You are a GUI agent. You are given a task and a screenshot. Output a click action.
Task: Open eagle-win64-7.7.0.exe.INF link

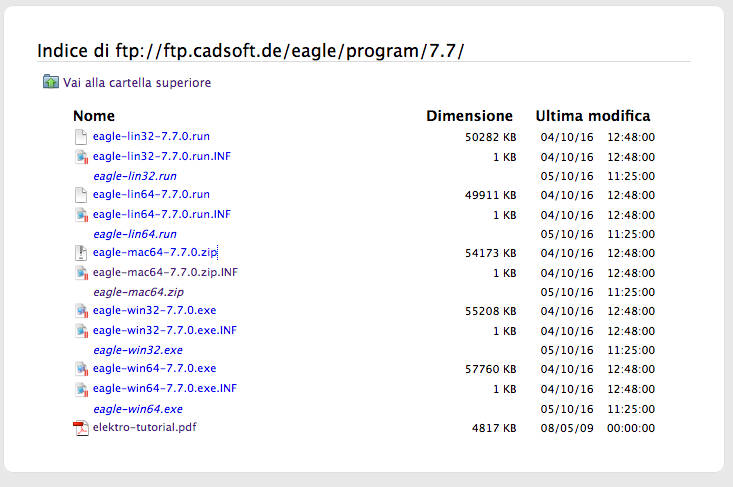[x=165, y=388]
